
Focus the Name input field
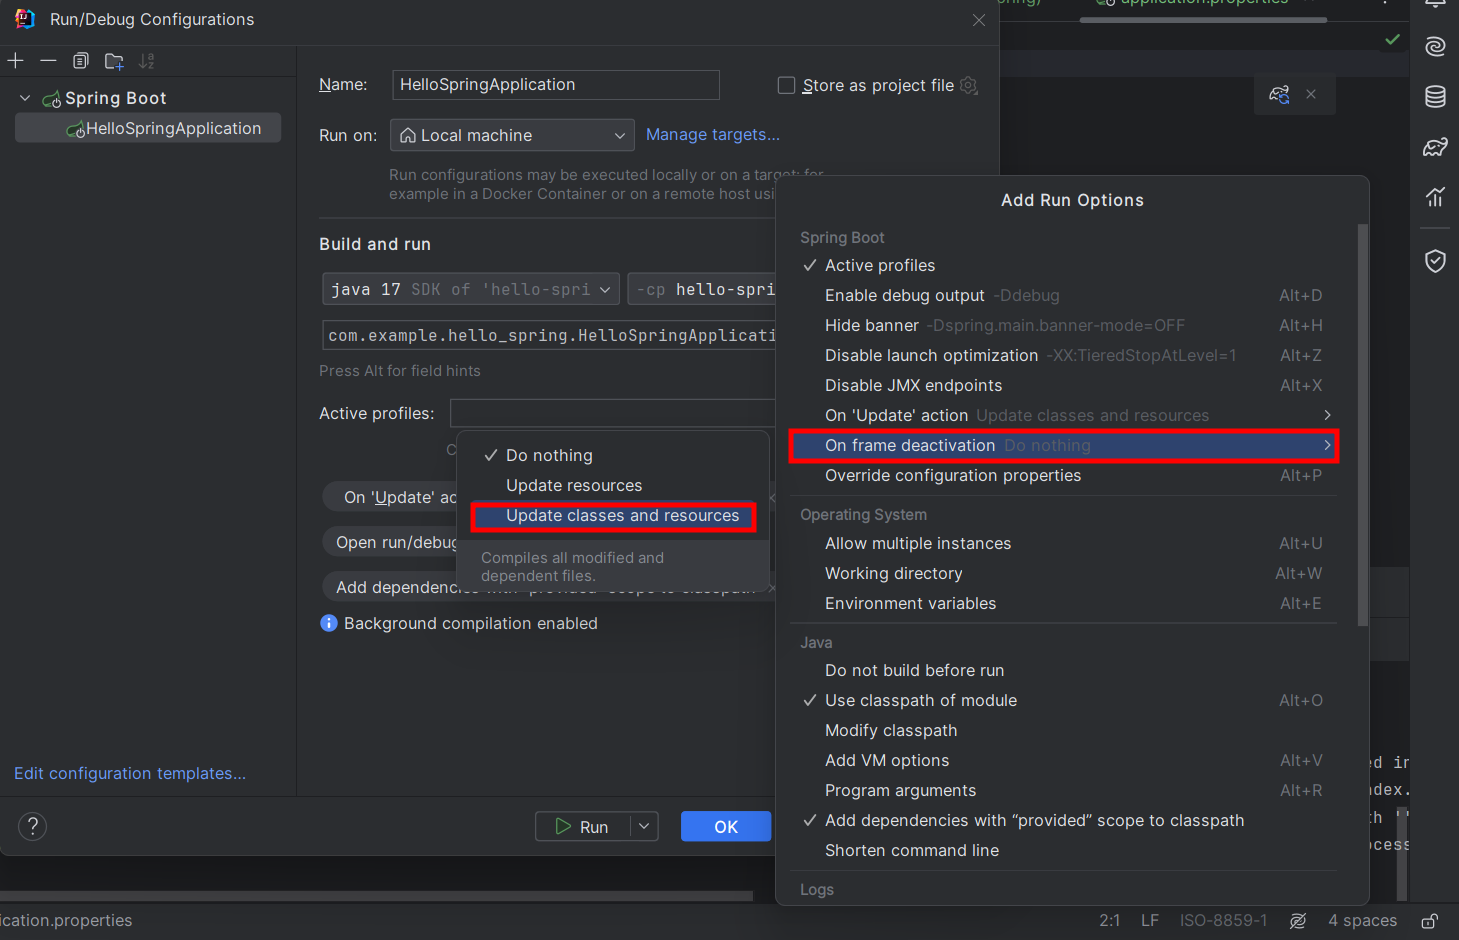pos(556,85)
